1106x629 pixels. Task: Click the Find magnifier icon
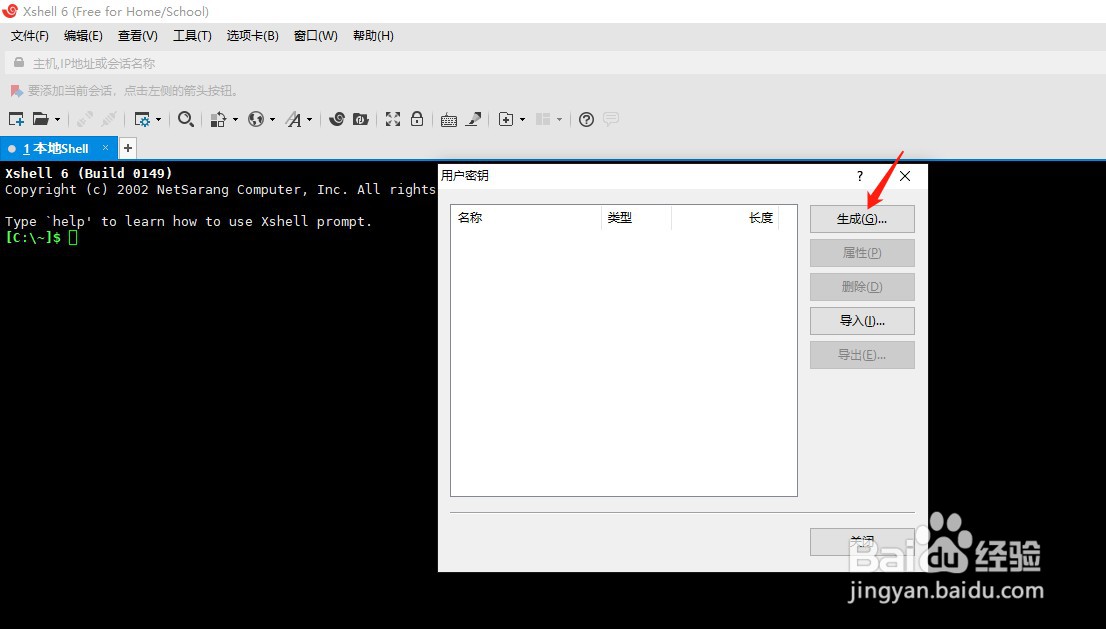click(186, 119)
